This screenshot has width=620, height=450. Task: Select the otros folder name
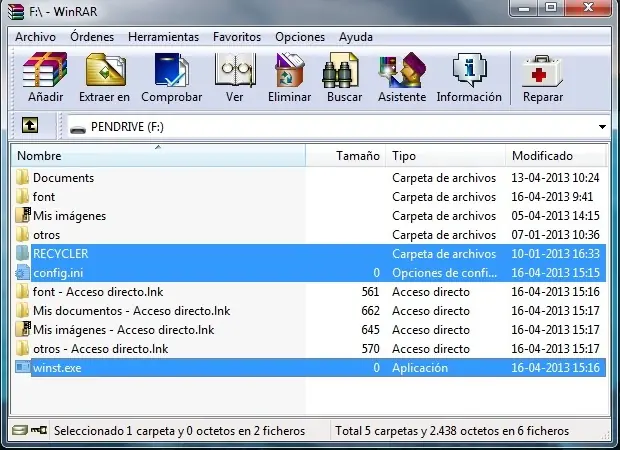coord(47,234)
